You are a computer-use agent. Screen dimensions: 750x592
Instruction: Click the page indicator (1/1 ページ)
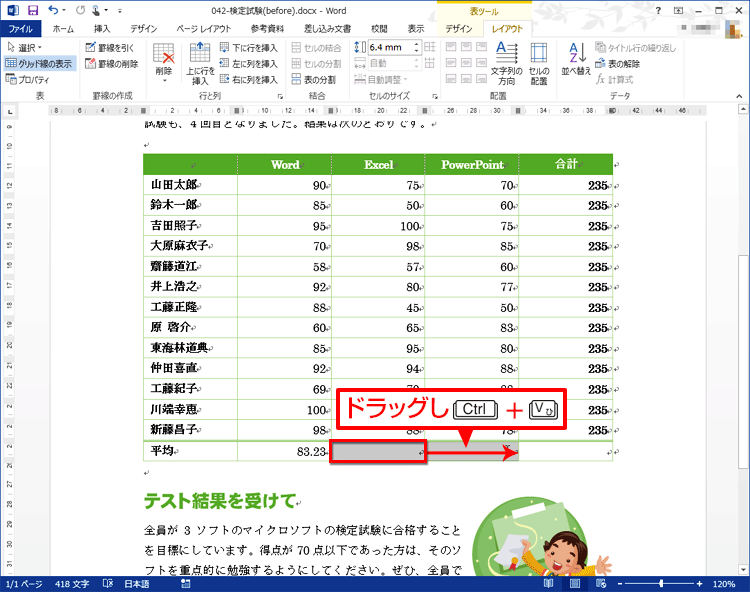24,584
